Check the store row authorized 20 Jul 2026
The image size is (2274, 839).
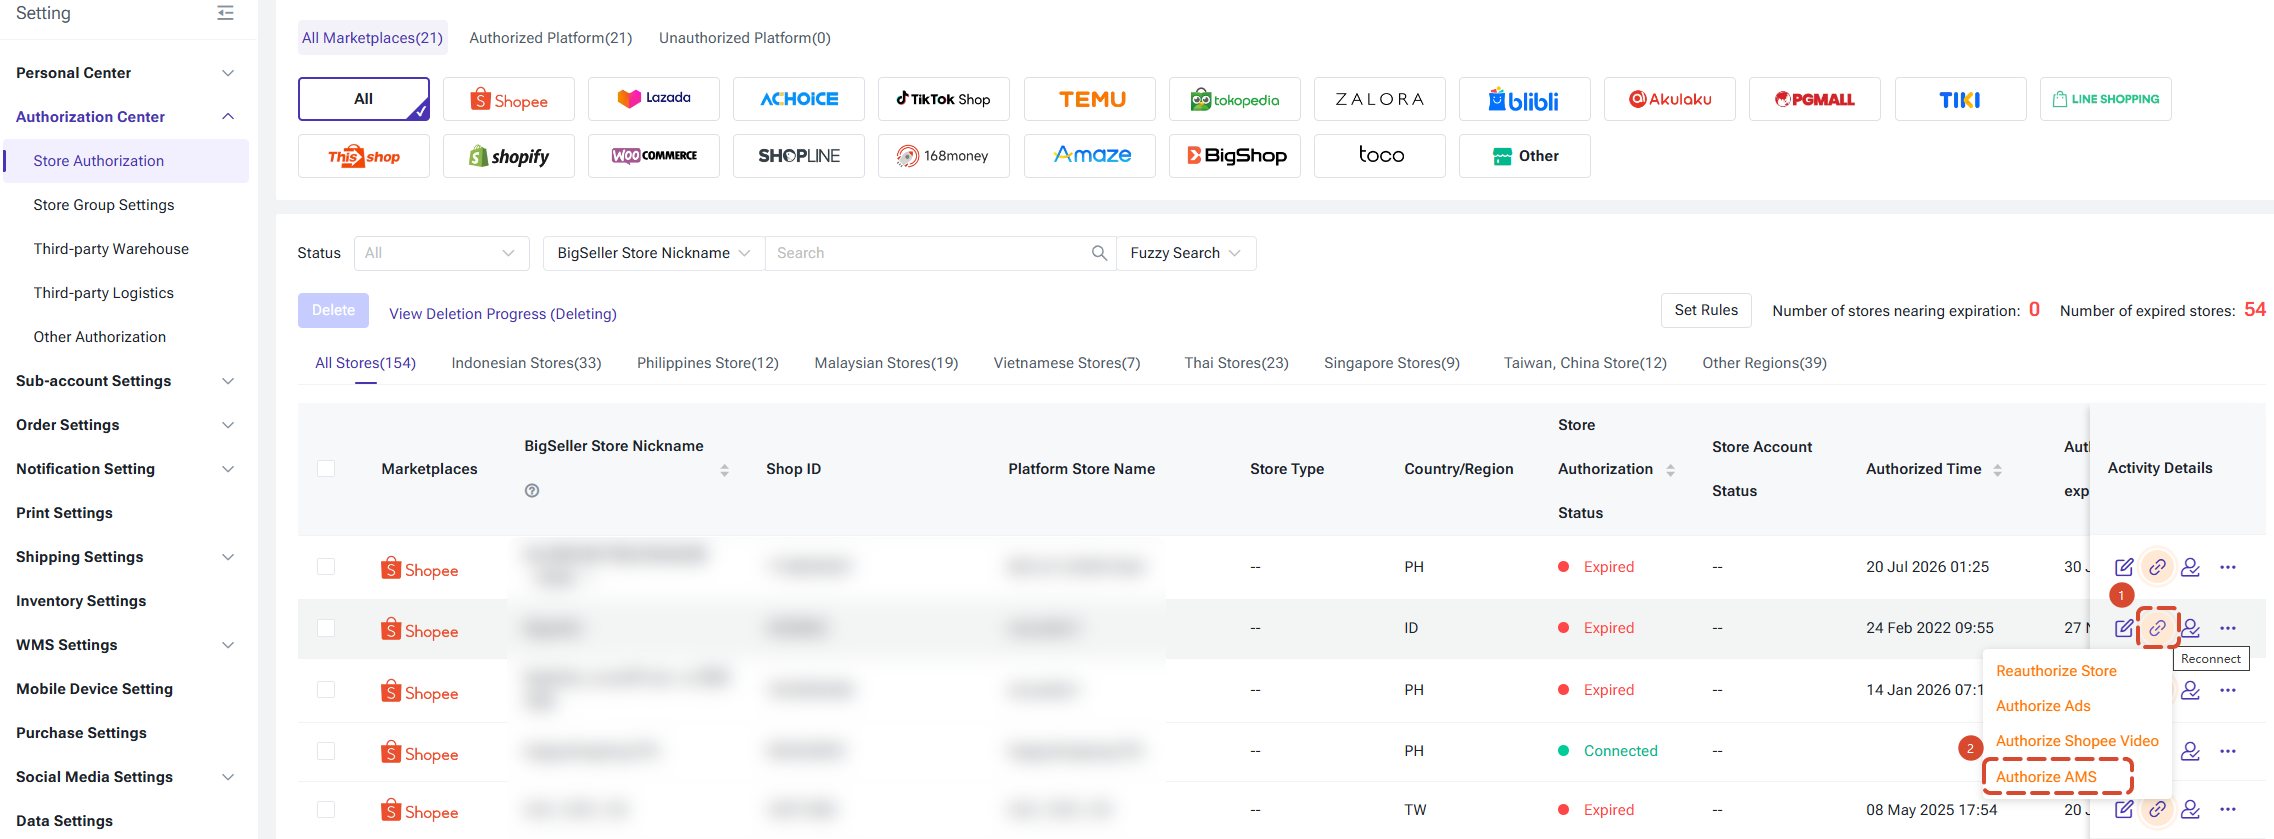pos(326,566)
